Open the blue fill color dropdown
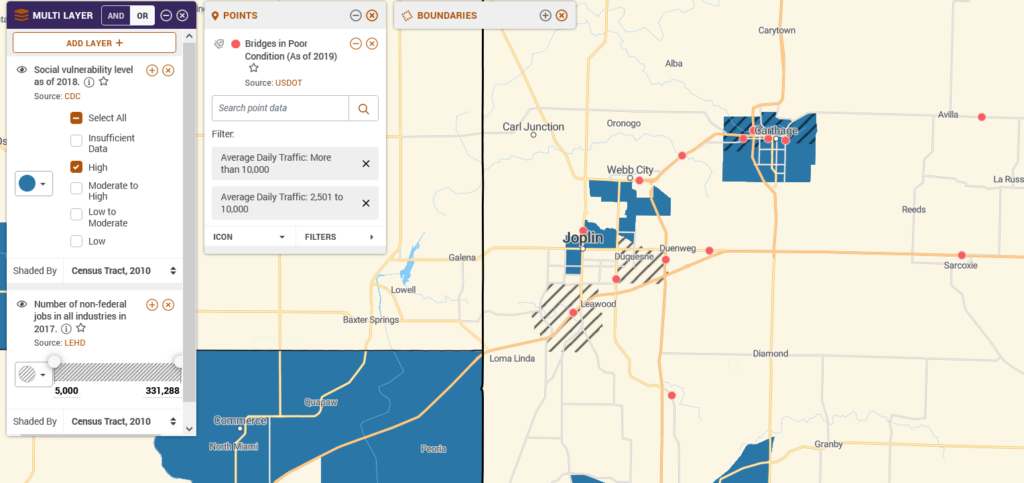 coord(34,183)
